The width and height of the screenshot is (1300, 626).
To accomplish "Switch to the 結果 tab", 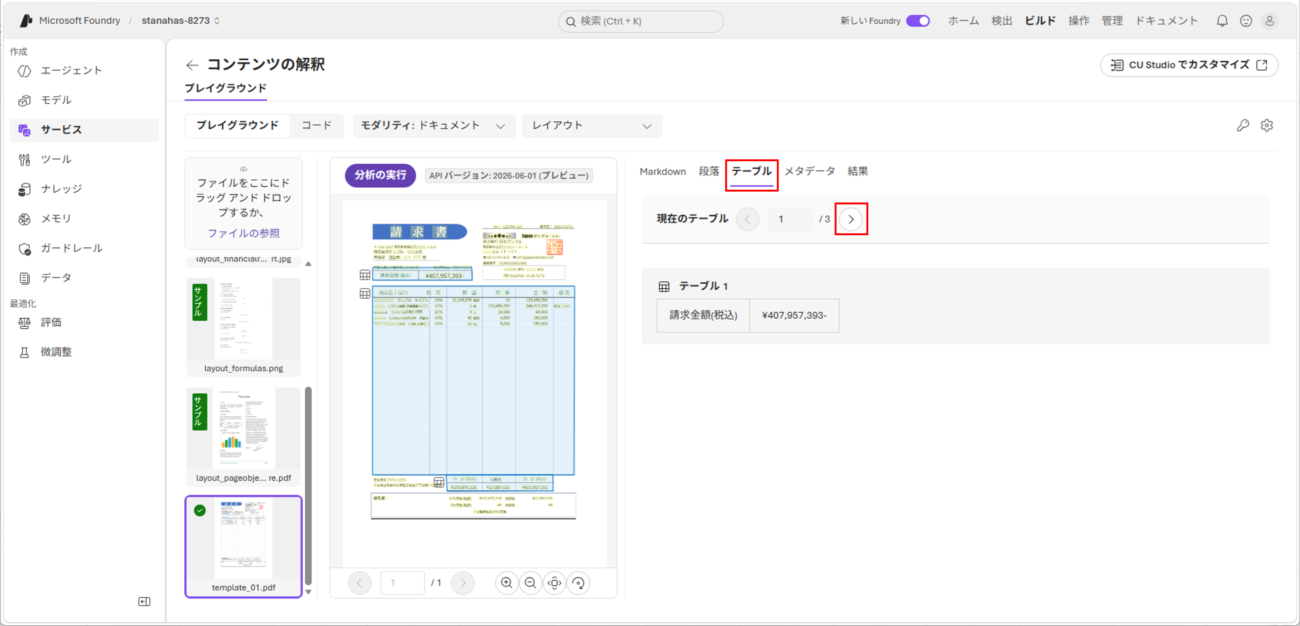I will [x=858, y=171].
